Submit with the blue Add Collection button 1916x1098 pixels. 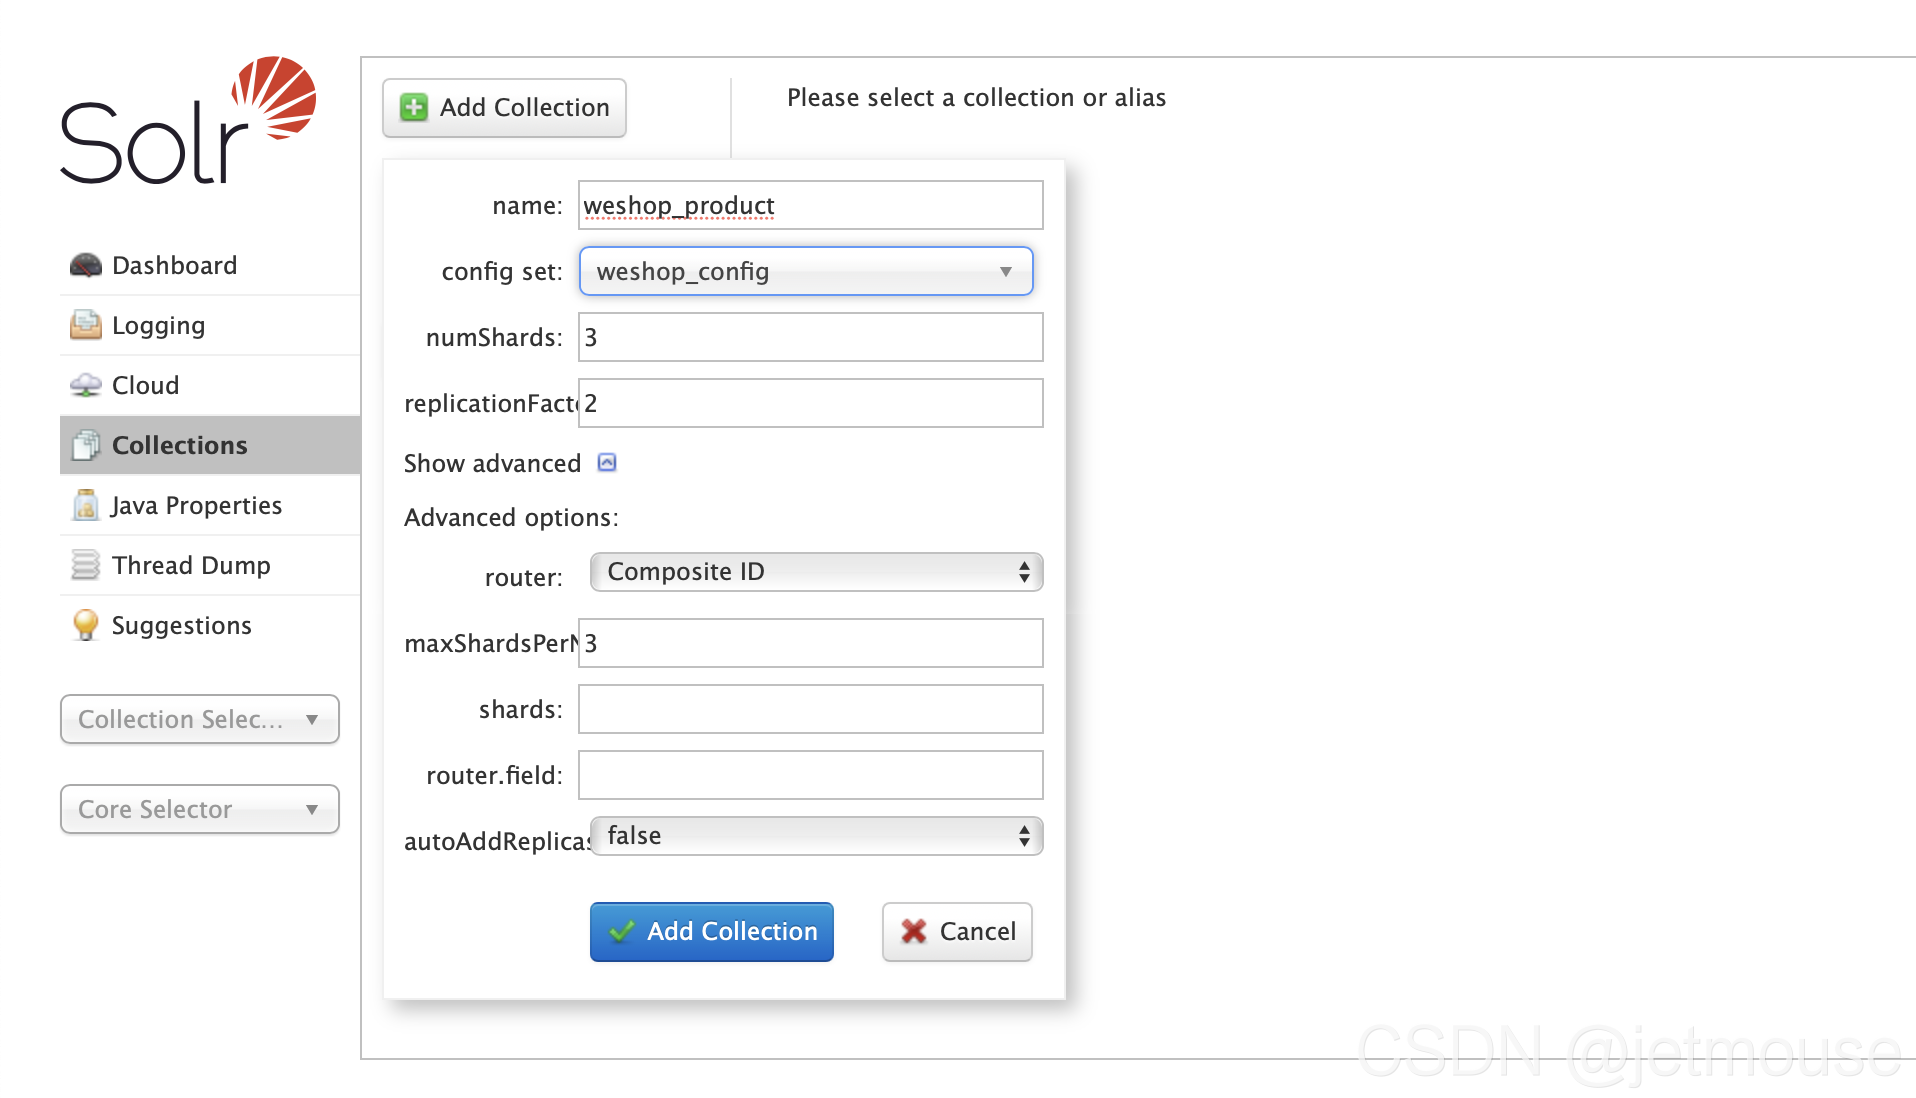(x=712, y=931)
